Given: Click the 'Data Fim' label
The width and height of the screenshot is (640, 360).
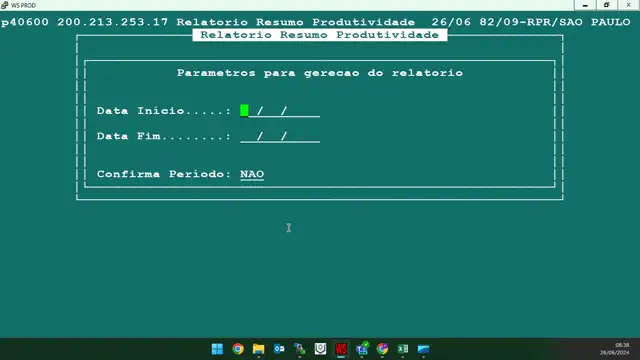Looking at the screenshot, I should tap(129, 136).
